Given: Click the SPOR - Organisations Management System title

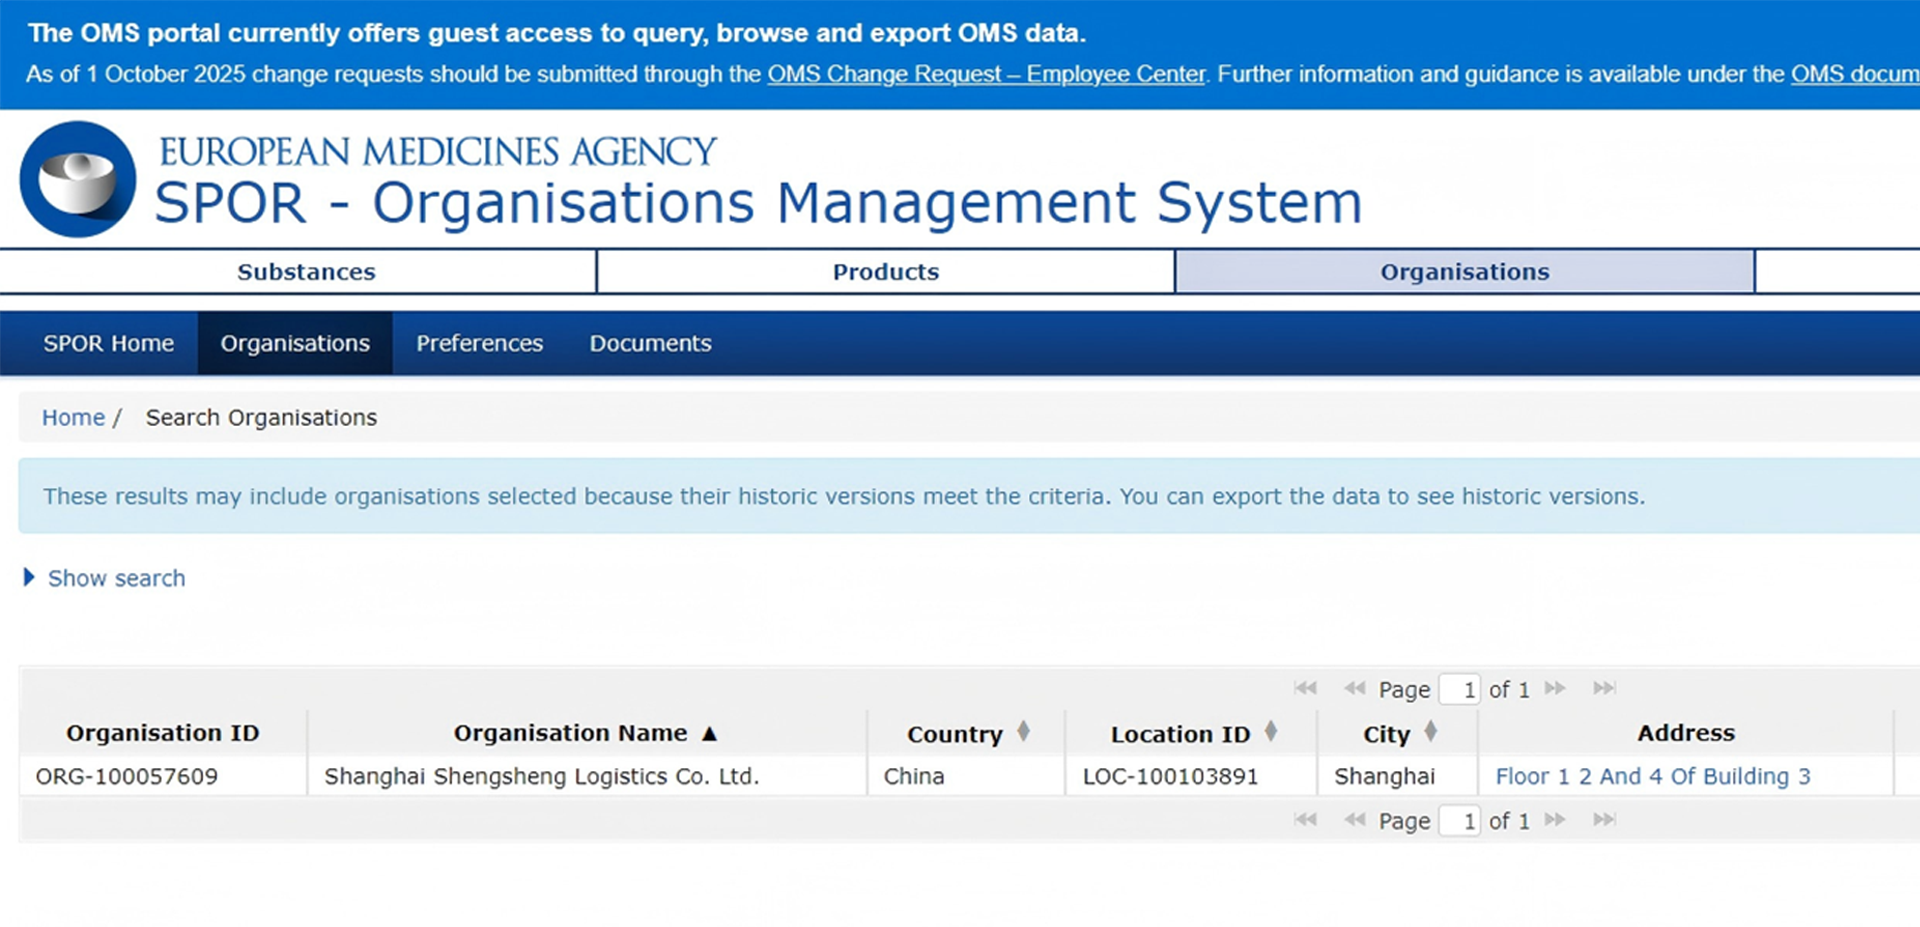Looking at the screenshot, I should (758, 203).
